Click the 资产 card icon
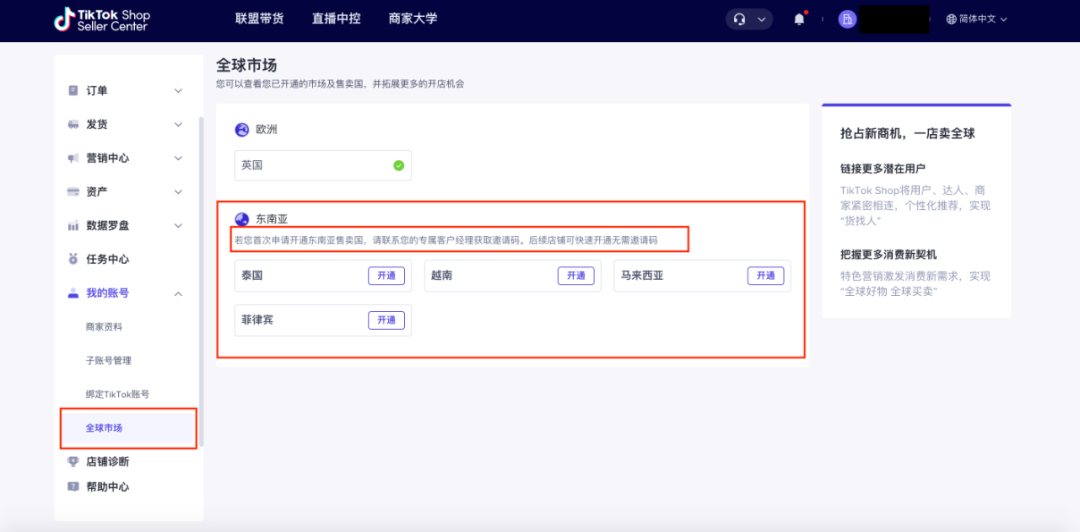This screenshot has width=1080, height=532. pyautogui.click(x=73, y=192)
